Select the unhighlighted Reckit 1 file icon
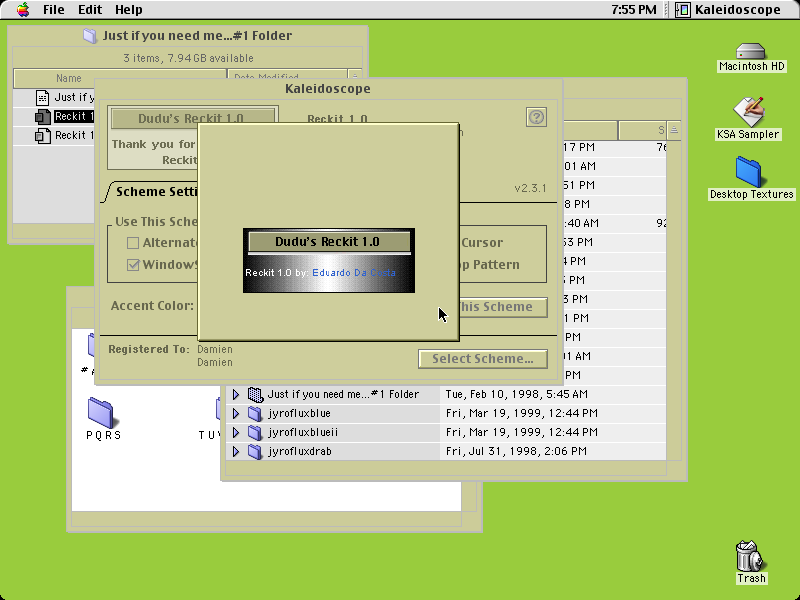The height and width of the screenshot is (600, 800). coord(43,136)
